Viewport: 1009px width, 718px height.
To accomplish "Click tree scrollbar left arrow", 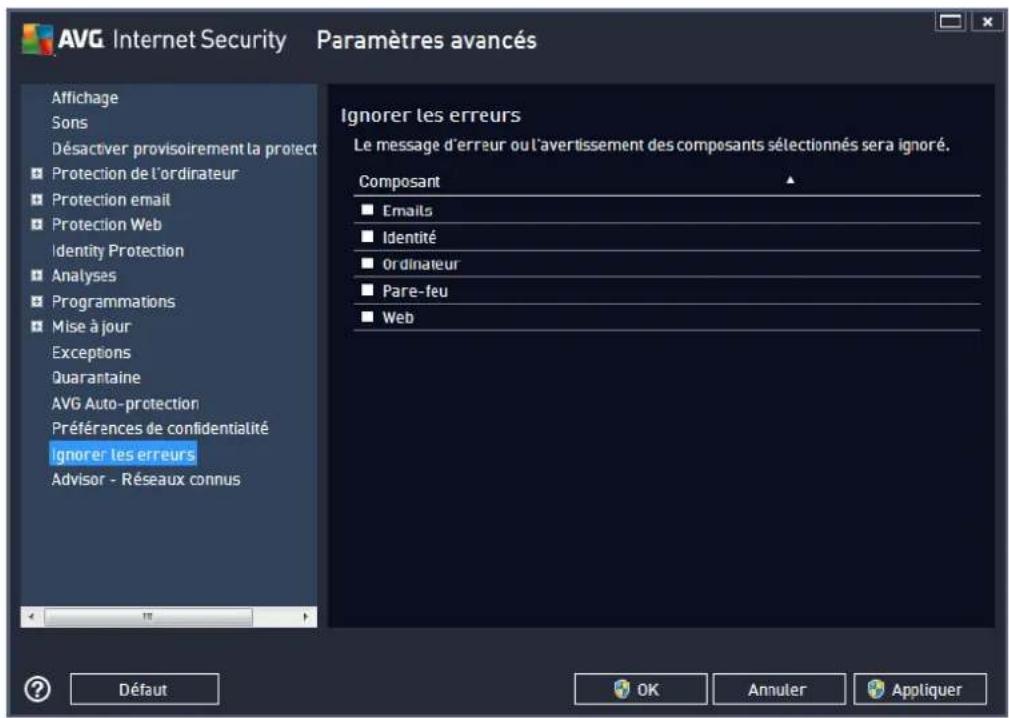I will pos(31,616).
